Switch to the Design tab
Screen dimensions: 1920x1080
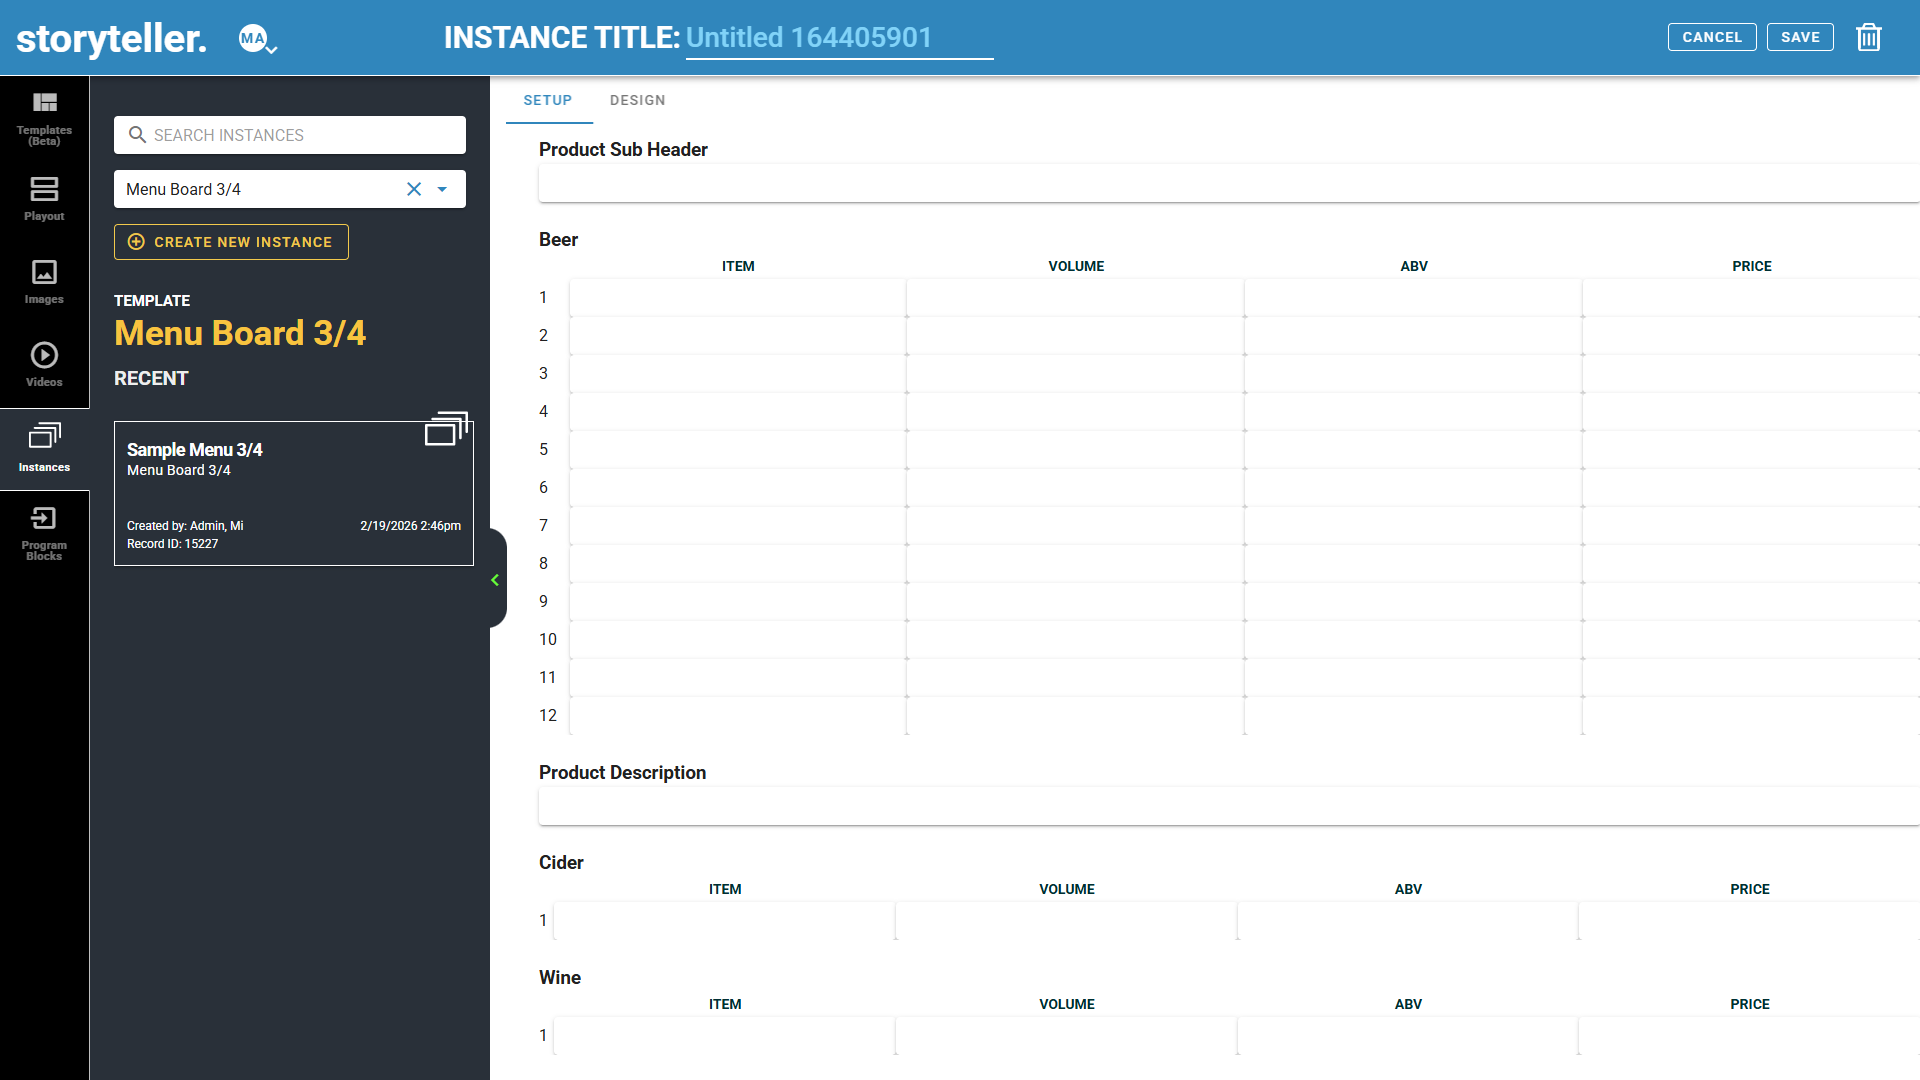(637, 100)
